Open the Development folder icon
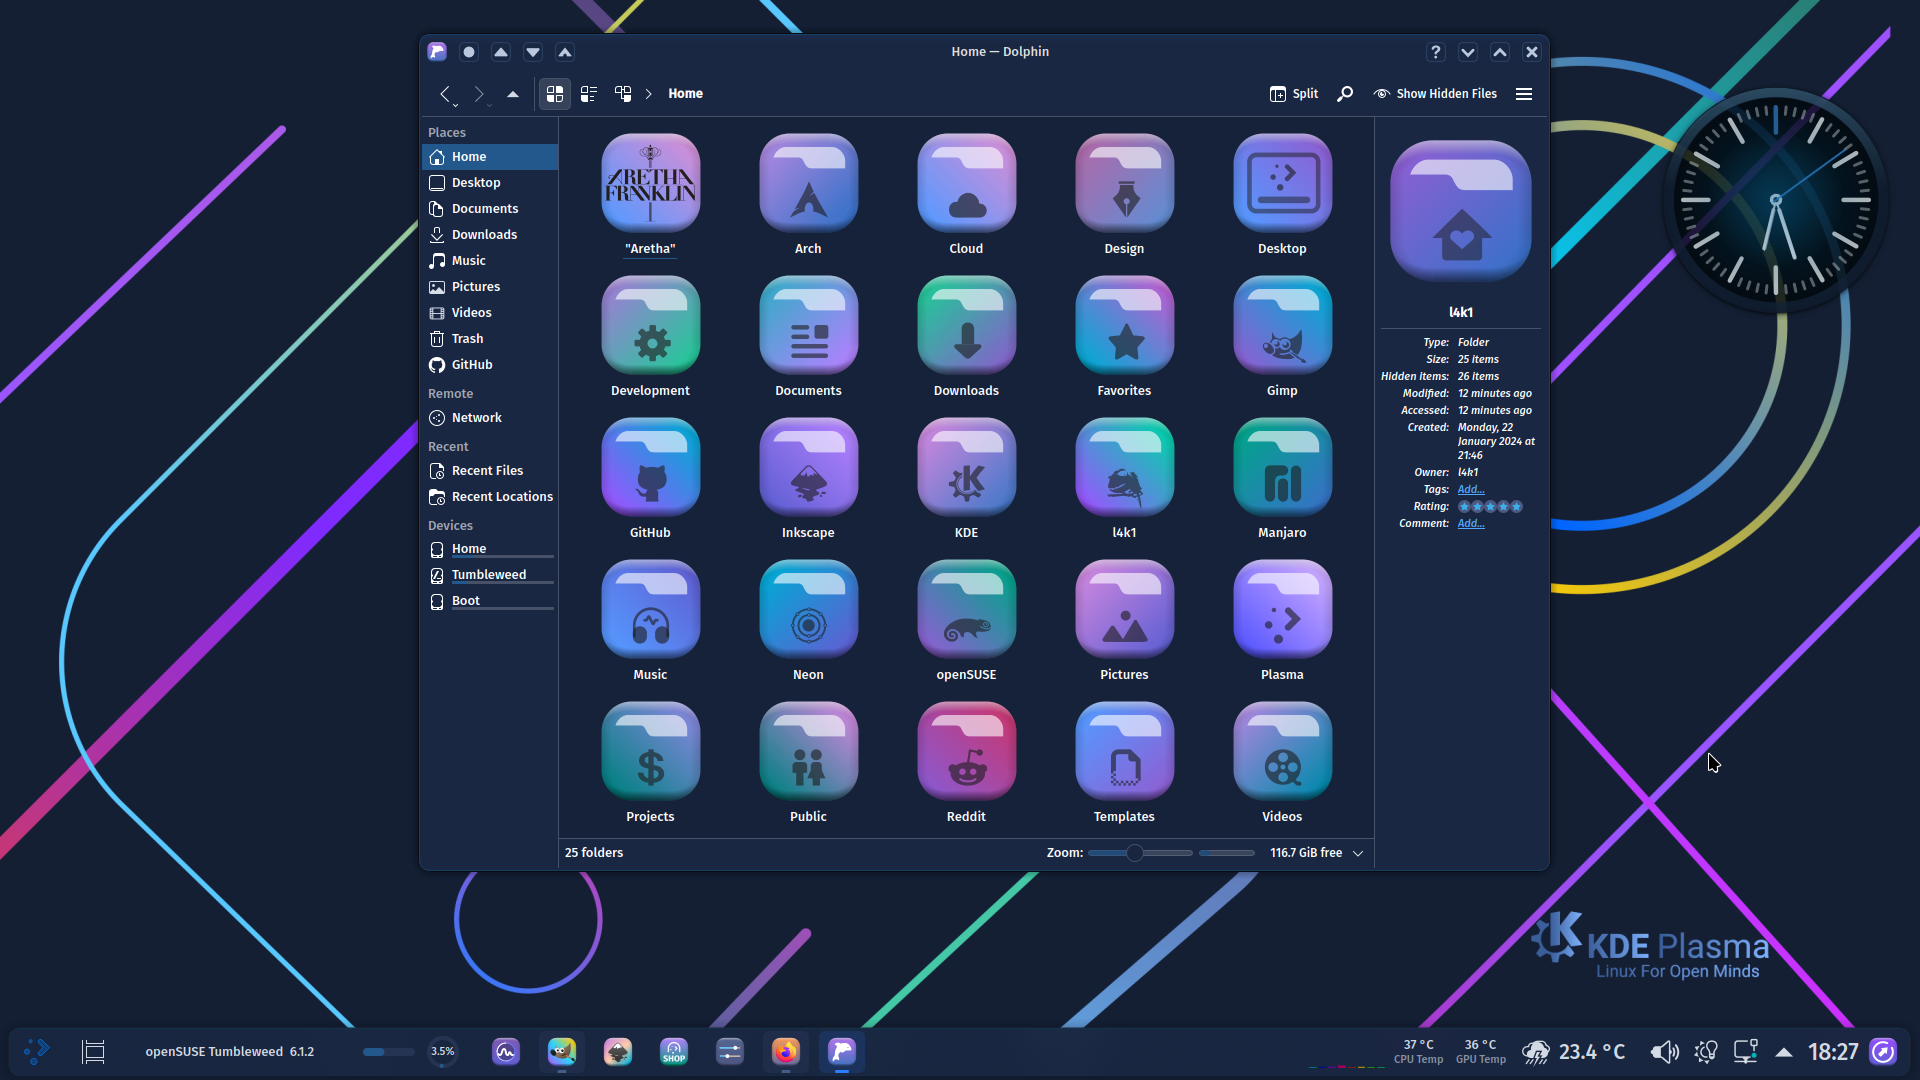 (650, 326)
